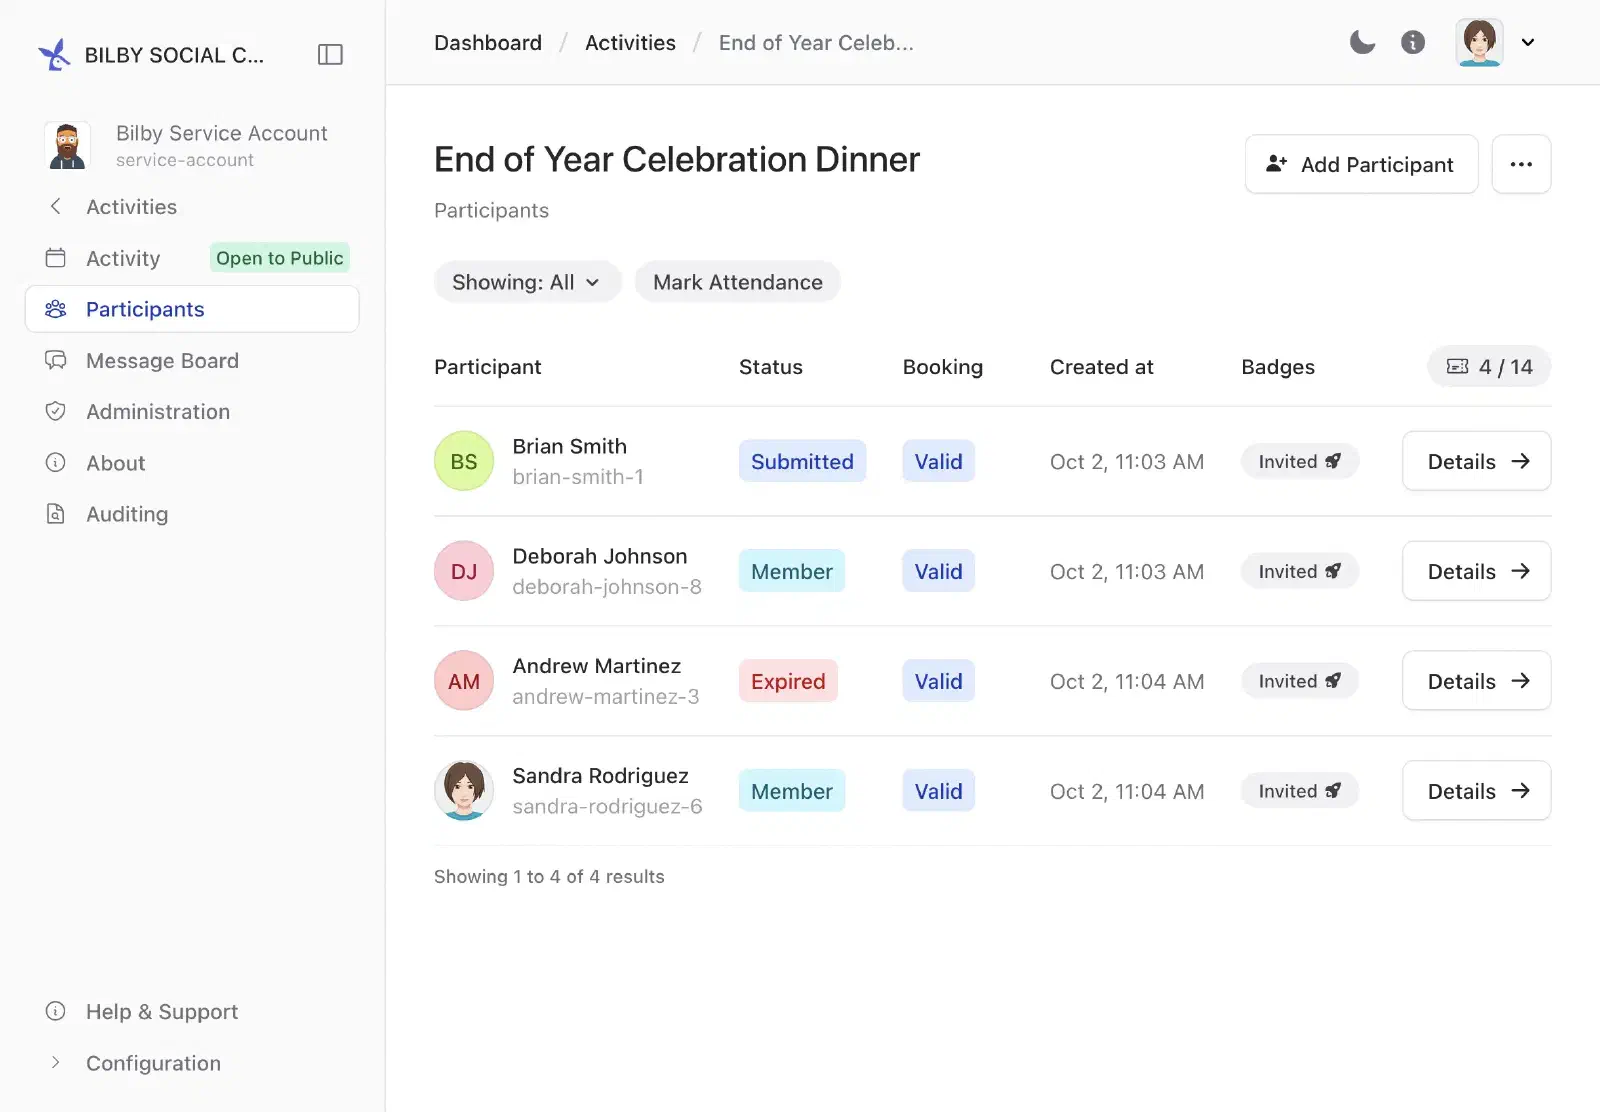Click Dashboard breadcrumb
Image resolution: width=1600 pixels, height=1112 pixels.
pyautogui.click(x=488, y=43)
